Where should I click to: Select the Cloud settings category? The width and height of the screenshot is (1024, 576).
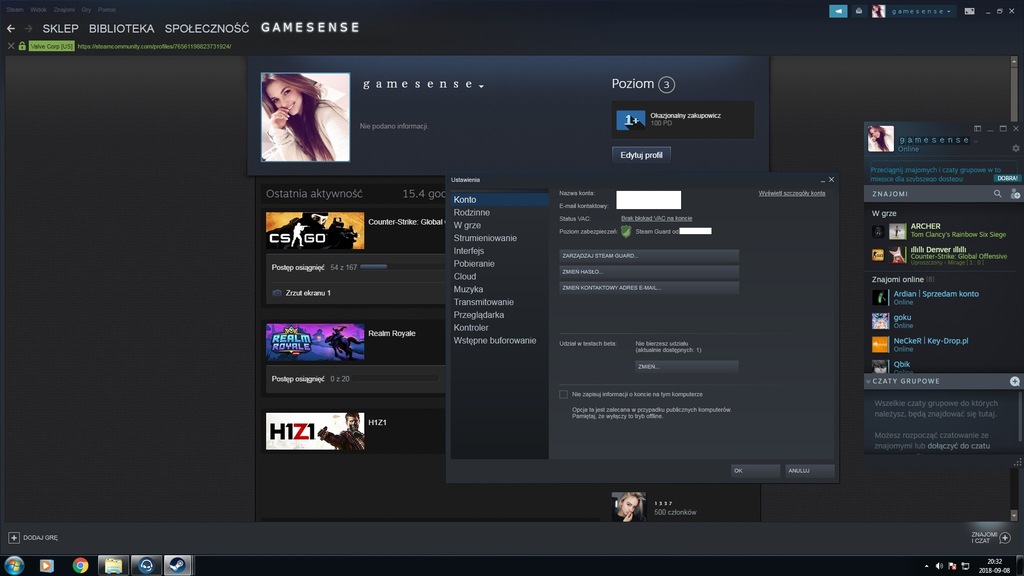coord(500,277)
